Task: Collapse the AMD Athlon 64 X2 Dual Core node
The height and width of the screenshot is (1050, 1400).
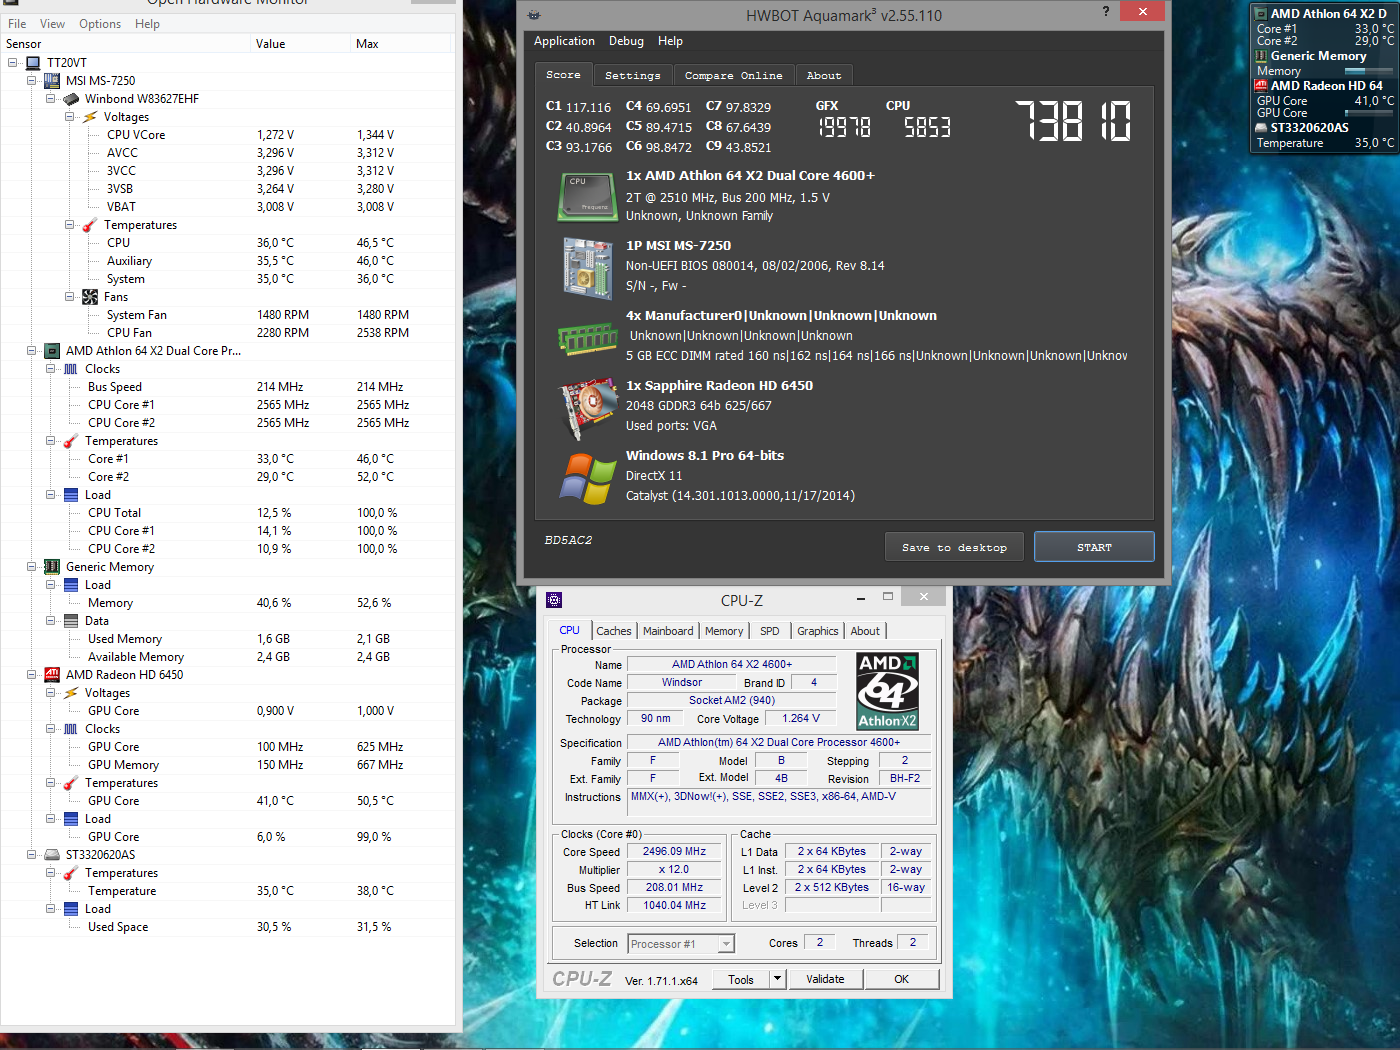Action: 32,351
